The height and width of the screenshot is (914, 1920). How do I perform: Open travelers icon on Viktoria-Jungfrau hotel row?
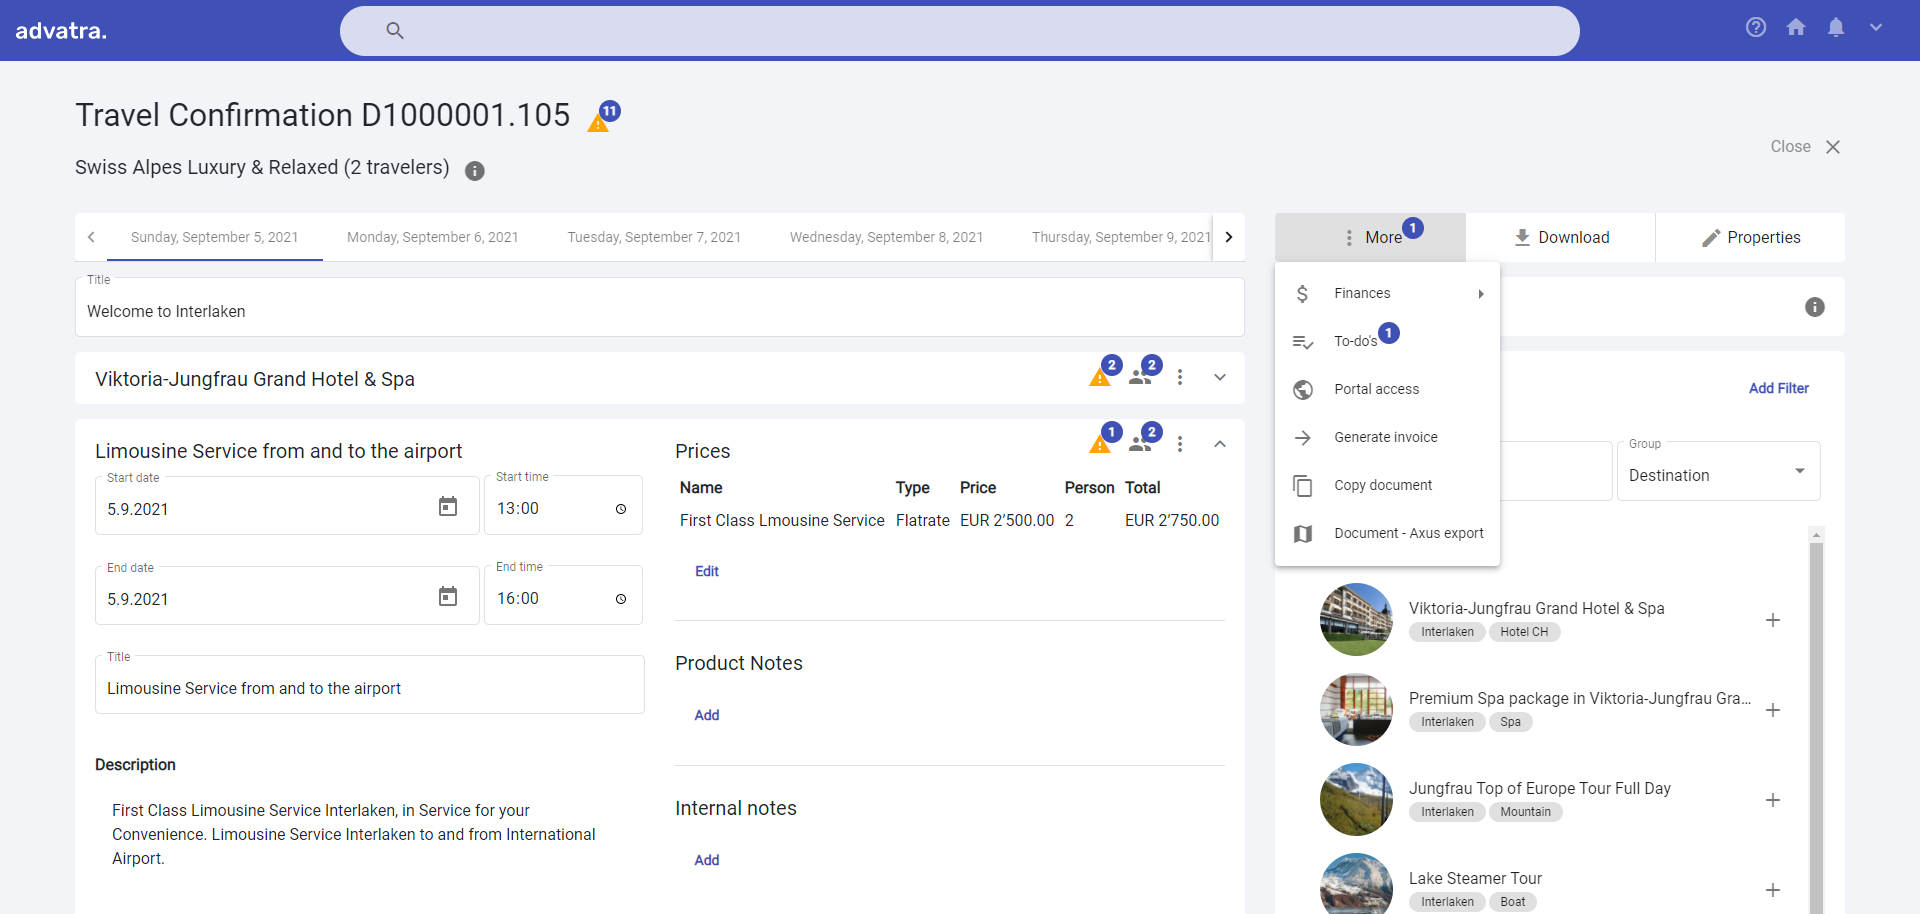(x=1140, y=377)
